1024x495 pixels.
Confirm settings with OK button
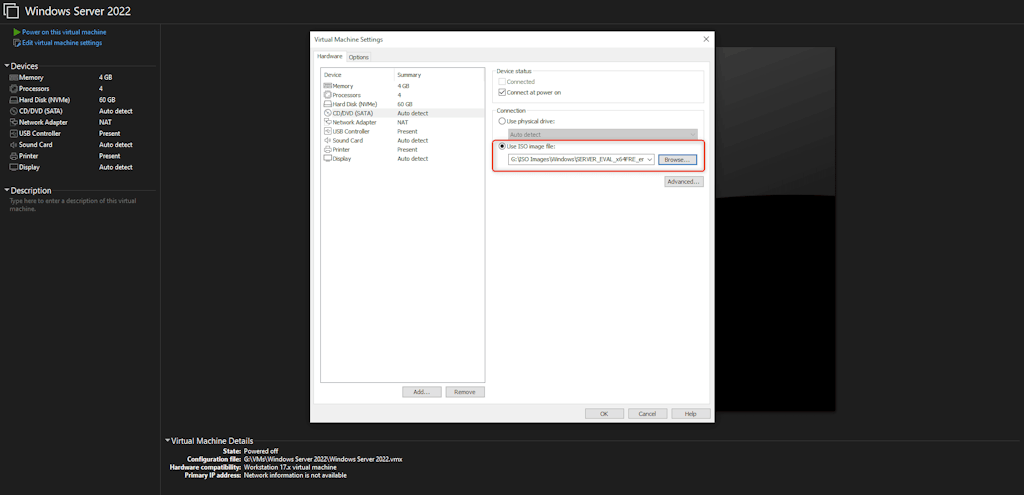[x=604, y=414]
